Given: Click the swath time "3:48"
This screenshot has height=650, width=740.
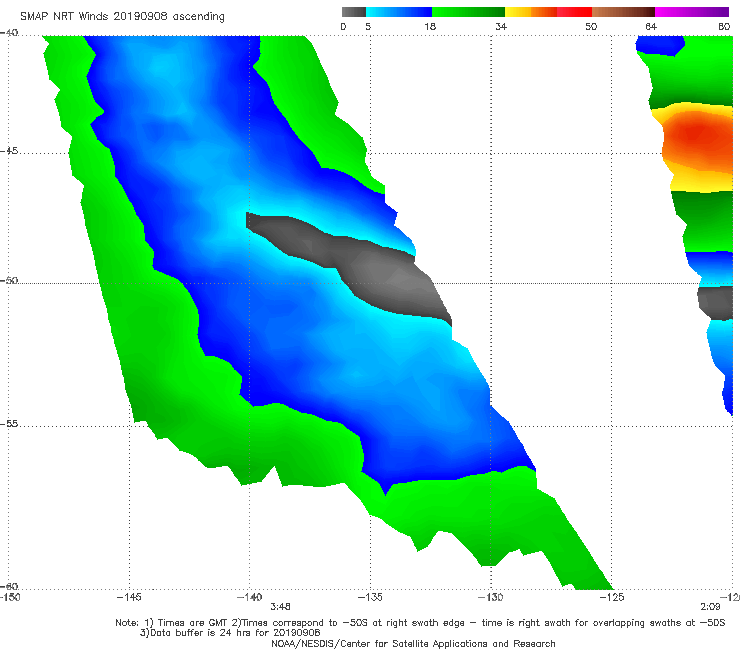Looking at the screenshot, I should pos(280,607).
